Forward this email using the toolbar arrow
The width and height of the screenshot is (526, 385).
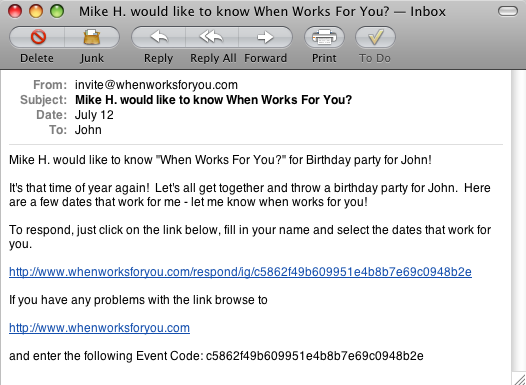click(265, 37)
